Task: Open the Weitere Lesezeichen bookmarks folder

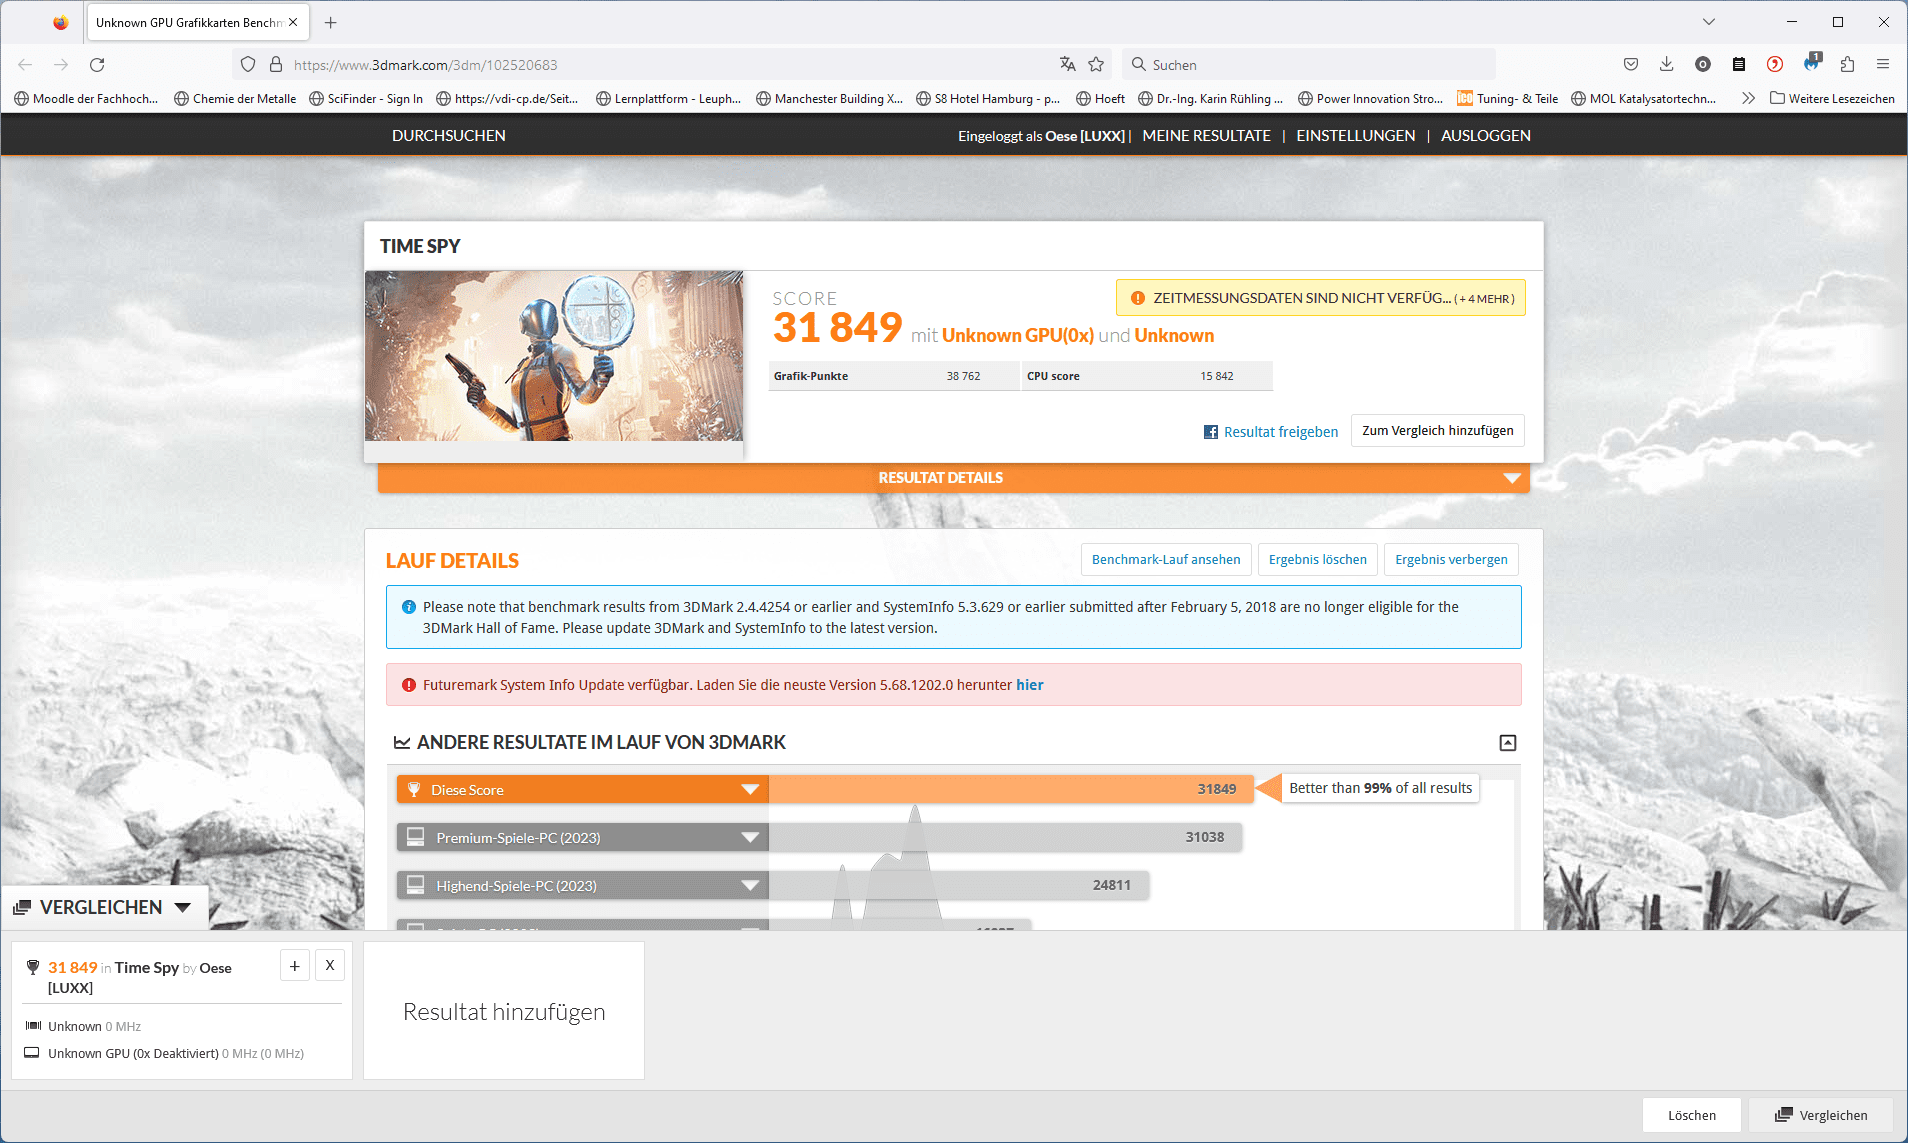Action: point(1832,98)
